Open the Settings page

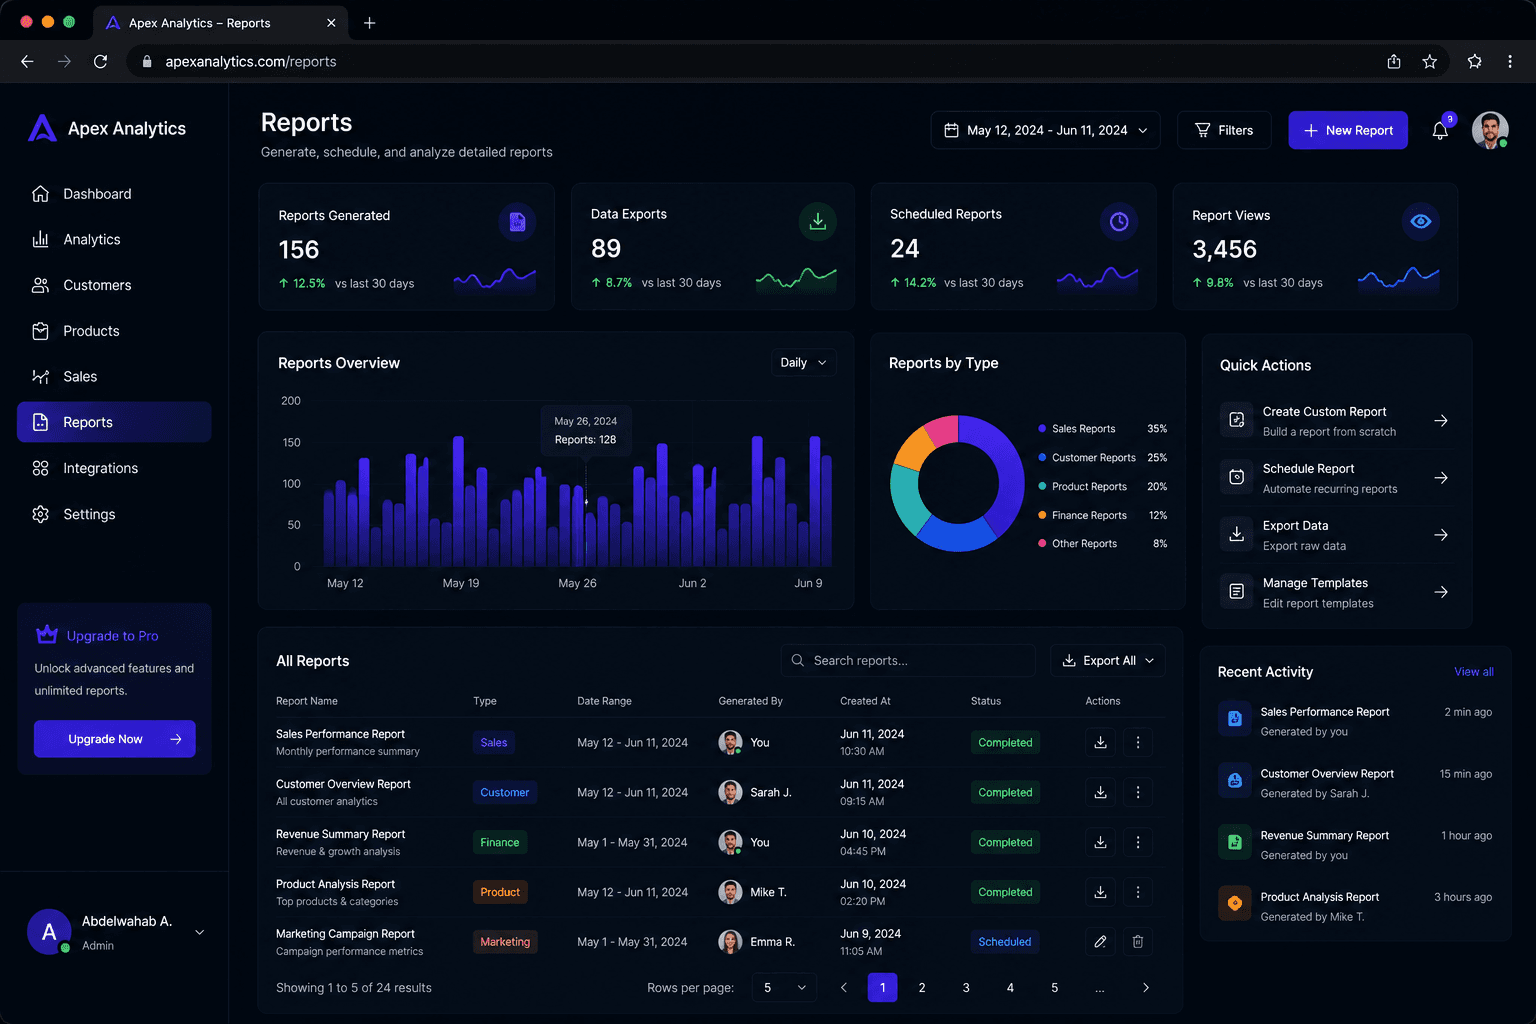point(114,514)
